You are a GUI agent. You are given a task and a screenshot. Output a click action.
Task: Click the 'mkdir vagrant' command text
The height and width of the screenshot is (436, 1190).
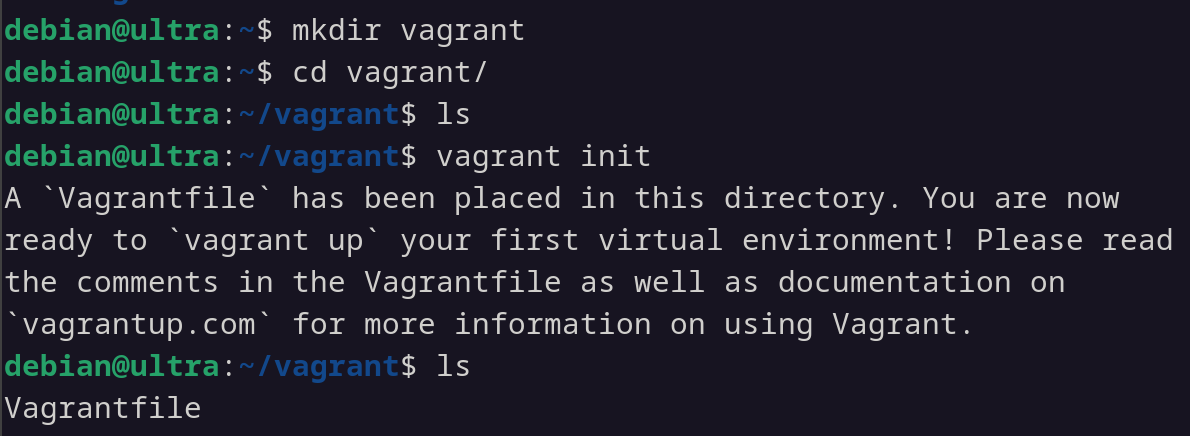408,31
